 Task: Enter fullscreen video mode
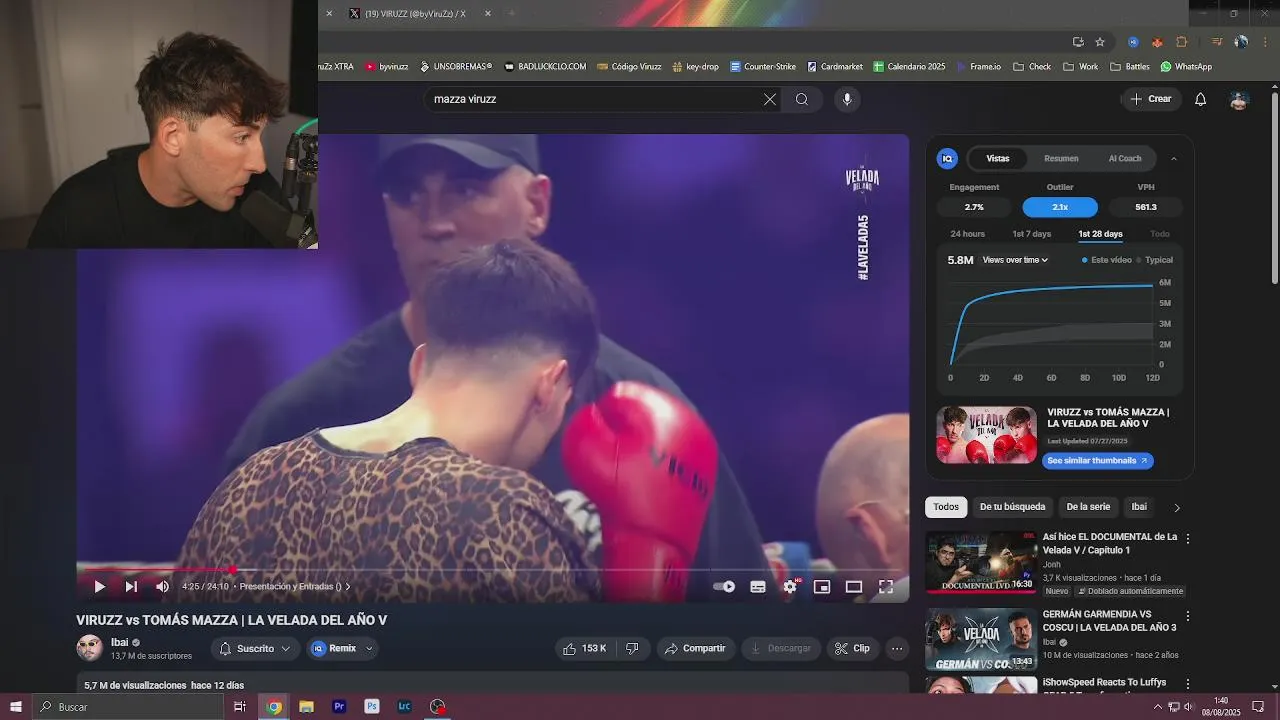886,587
